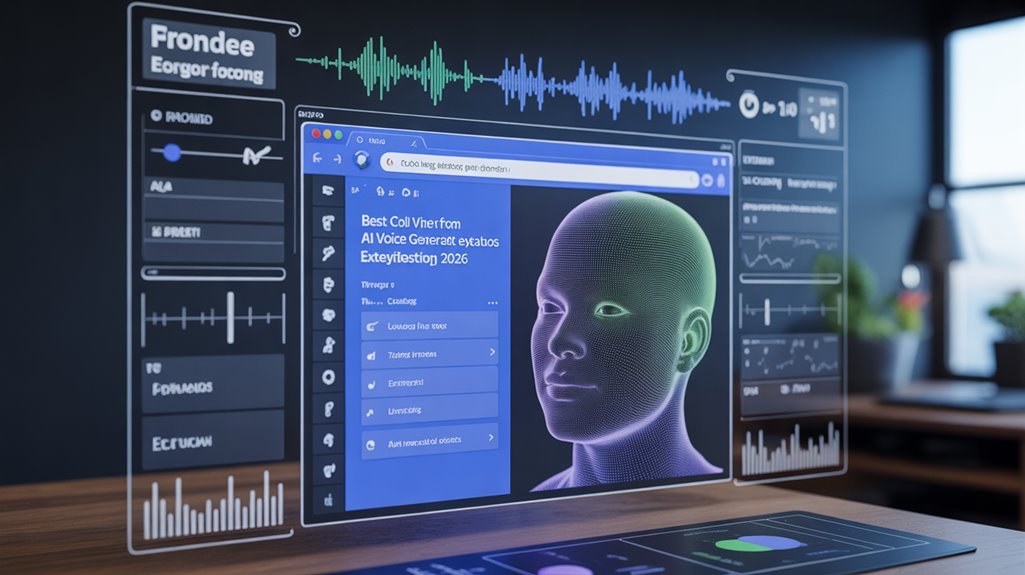This screenshot has width=1025, height=575.
Task: Select the 'Emmerald' list row
Action: click(429, 382)
